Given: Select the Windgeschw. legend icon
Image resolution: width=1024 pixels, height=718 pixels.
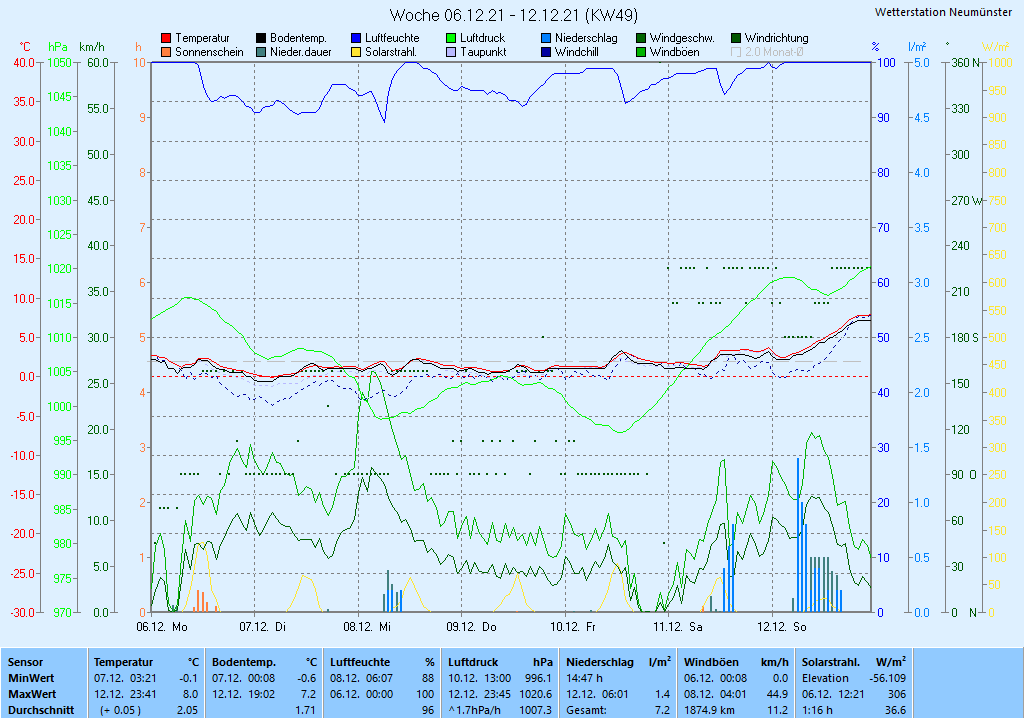Looking at the screenshot, I should pyautogui.click(x=641, y=38).
